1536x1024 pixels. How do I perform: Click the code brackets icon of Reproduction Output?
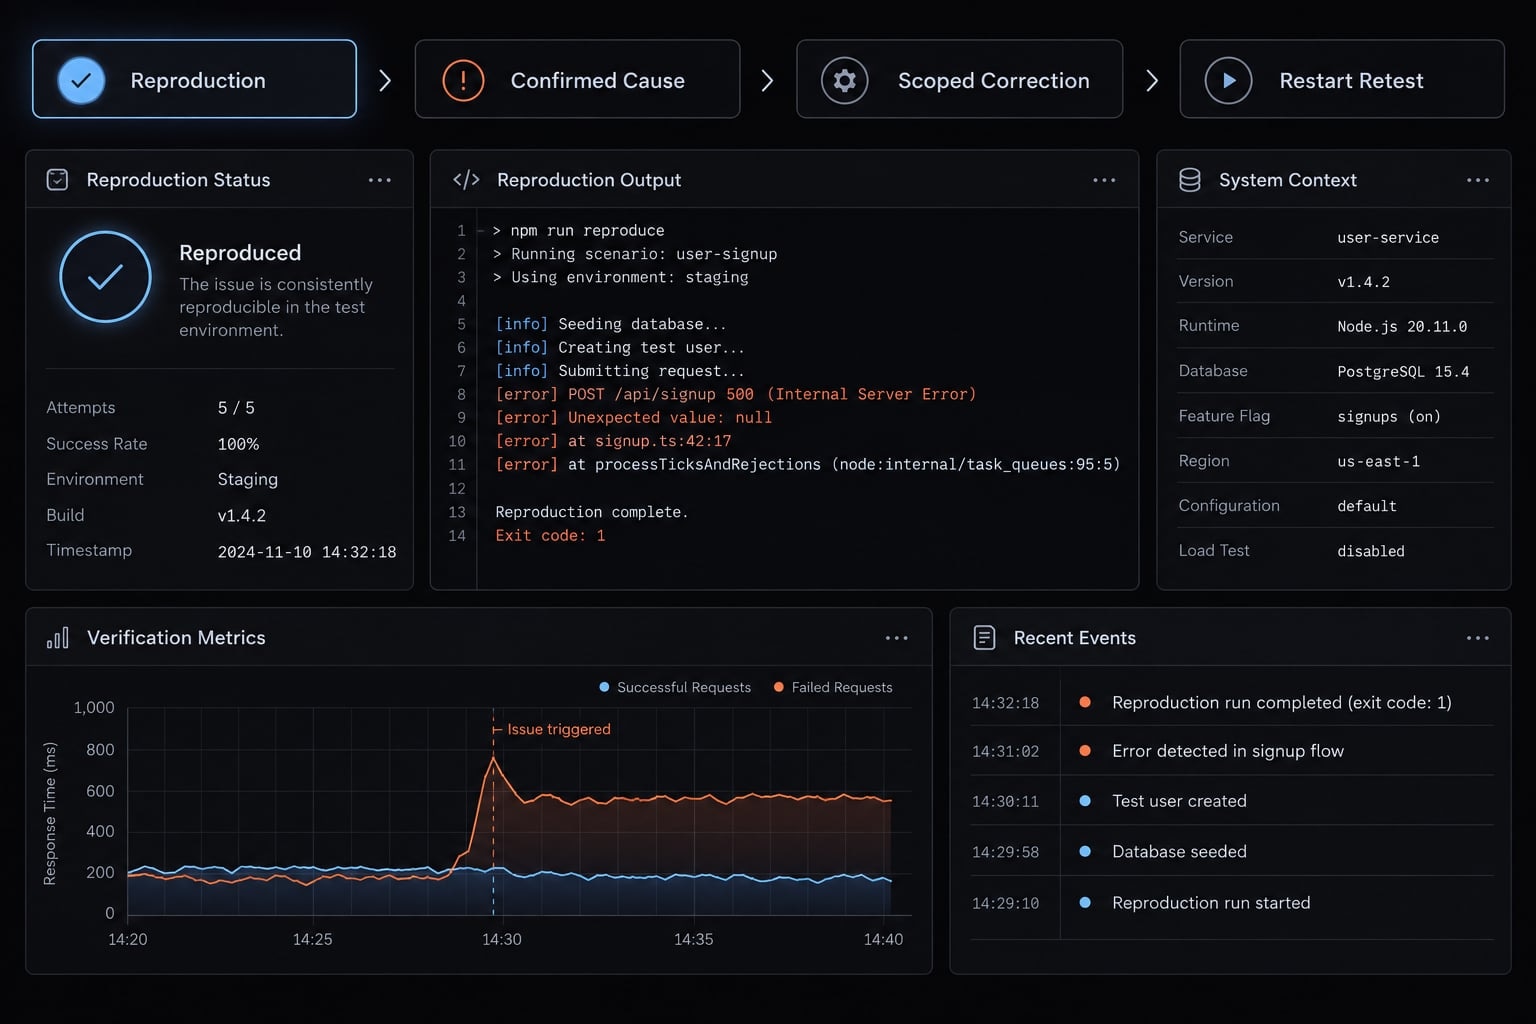point(466,180)
